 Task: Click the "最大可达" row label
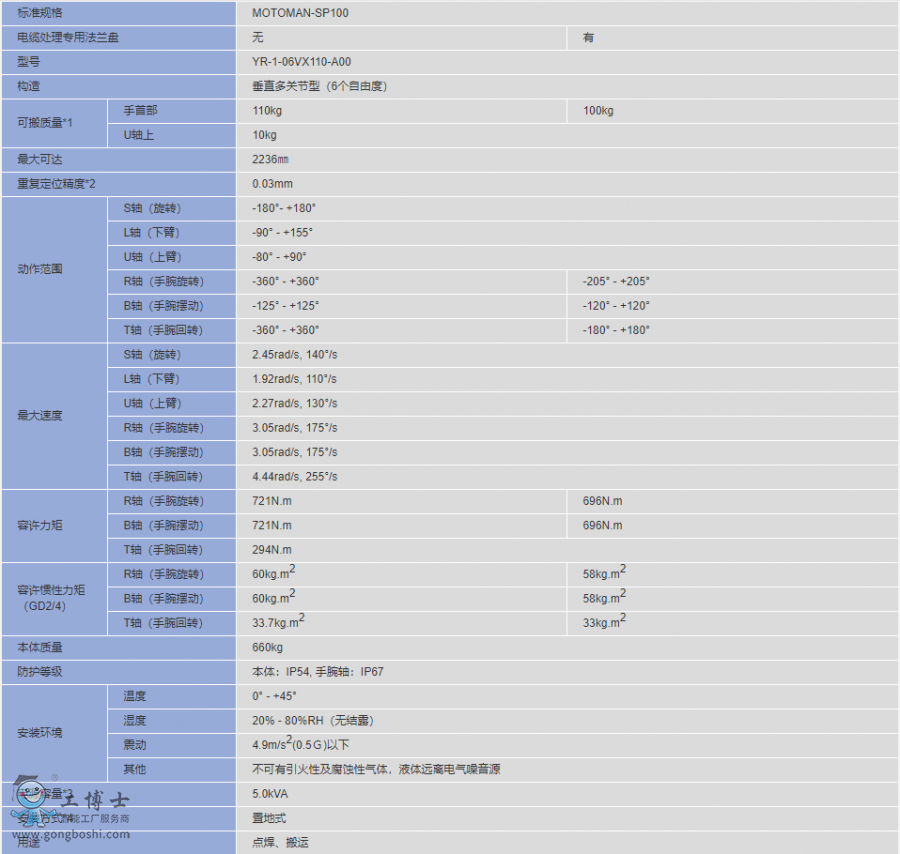click(x=40, y=160)
